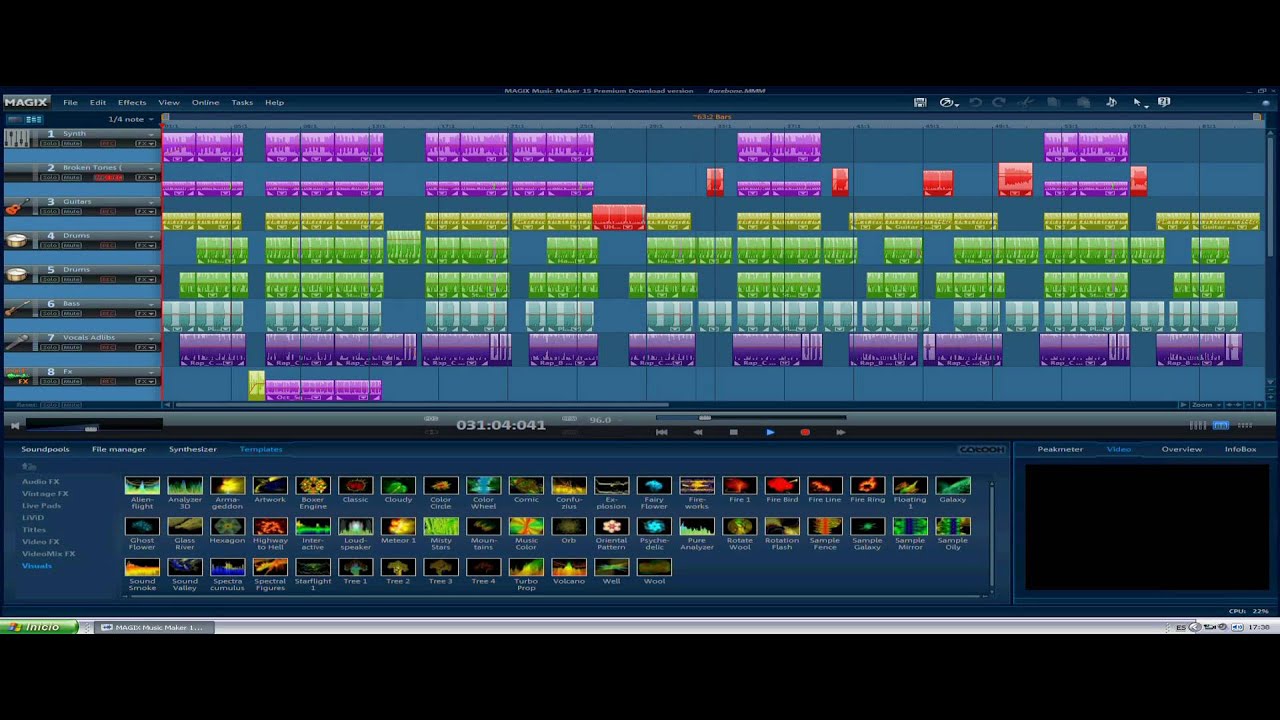Open the help question-mark icon

click(x=1164, y=102)
